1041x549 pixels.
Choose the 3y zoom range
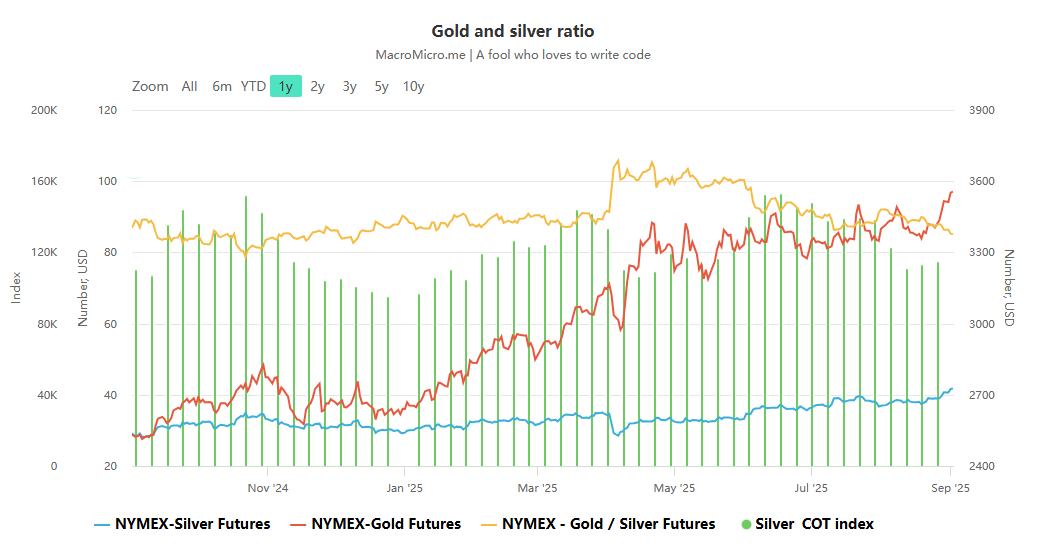(349, 86)
